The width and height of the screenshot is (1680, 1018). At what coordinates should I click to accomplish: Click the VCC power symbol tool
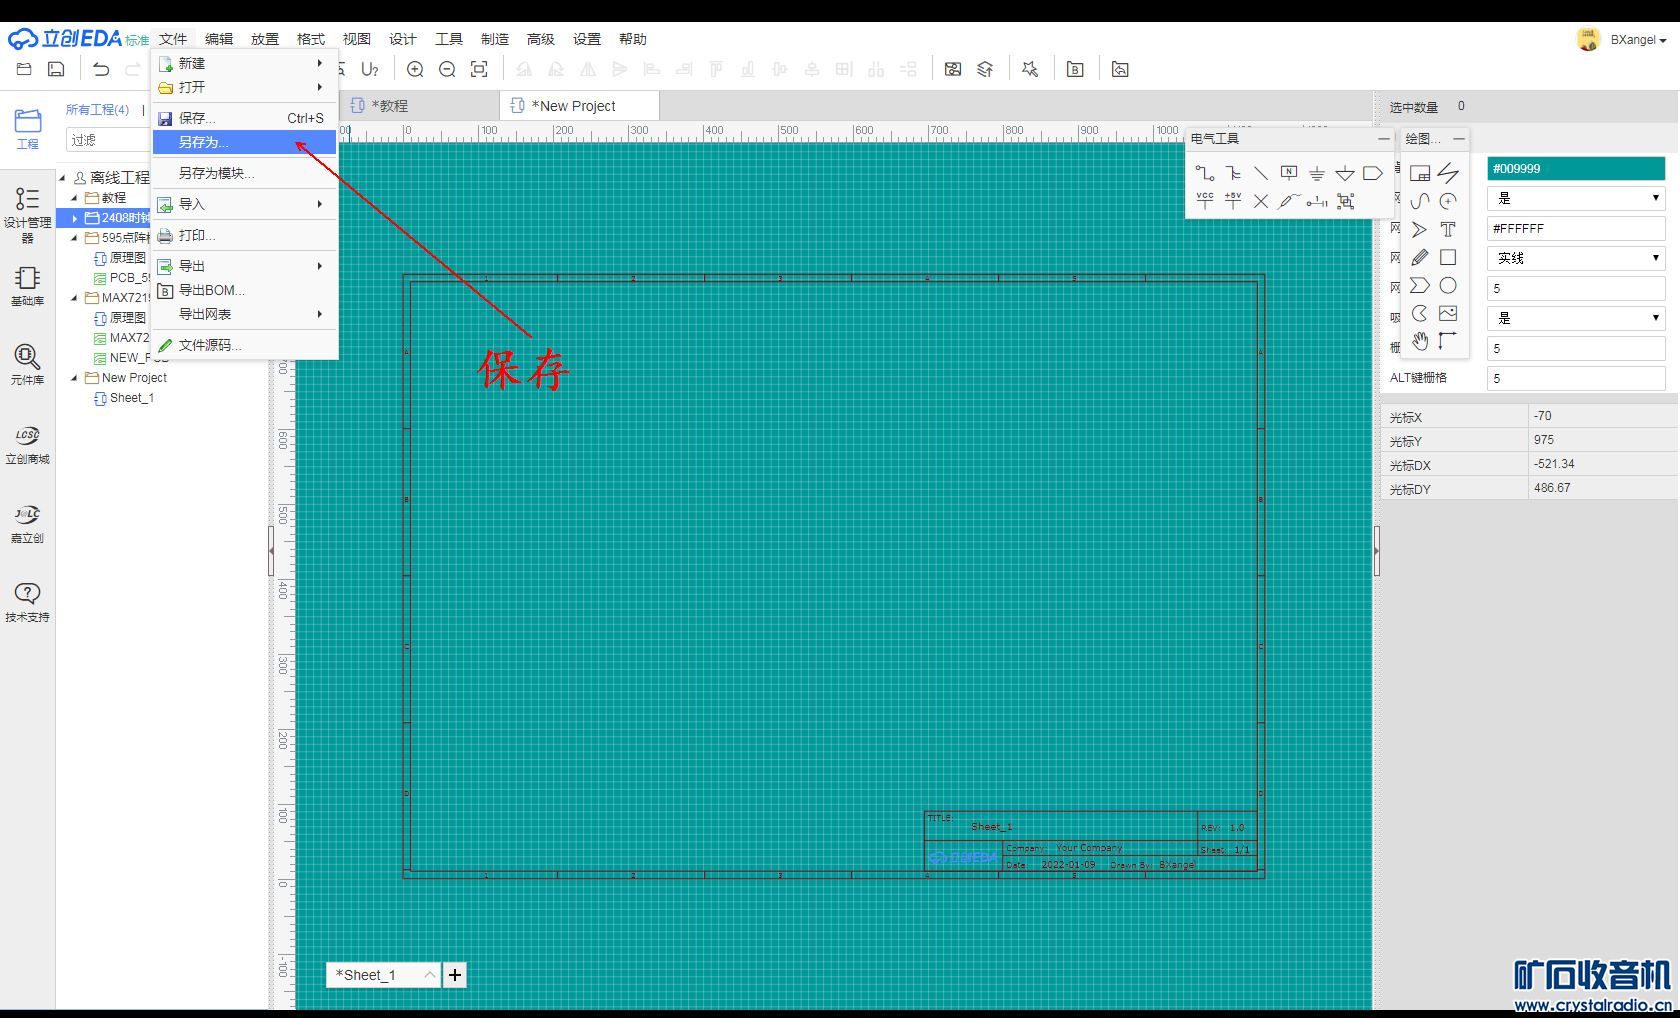click(1205, 201)
